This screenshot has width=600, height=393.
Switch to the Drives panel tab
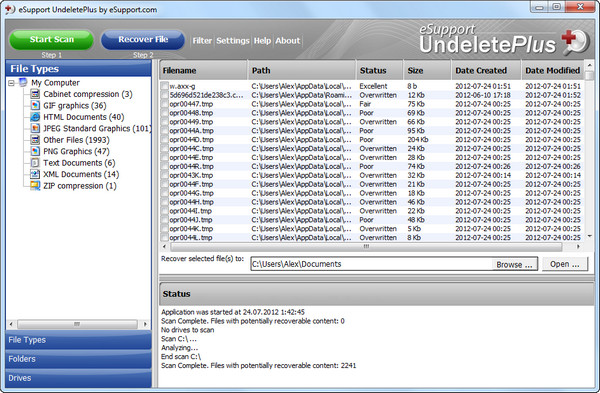[78, 378]
